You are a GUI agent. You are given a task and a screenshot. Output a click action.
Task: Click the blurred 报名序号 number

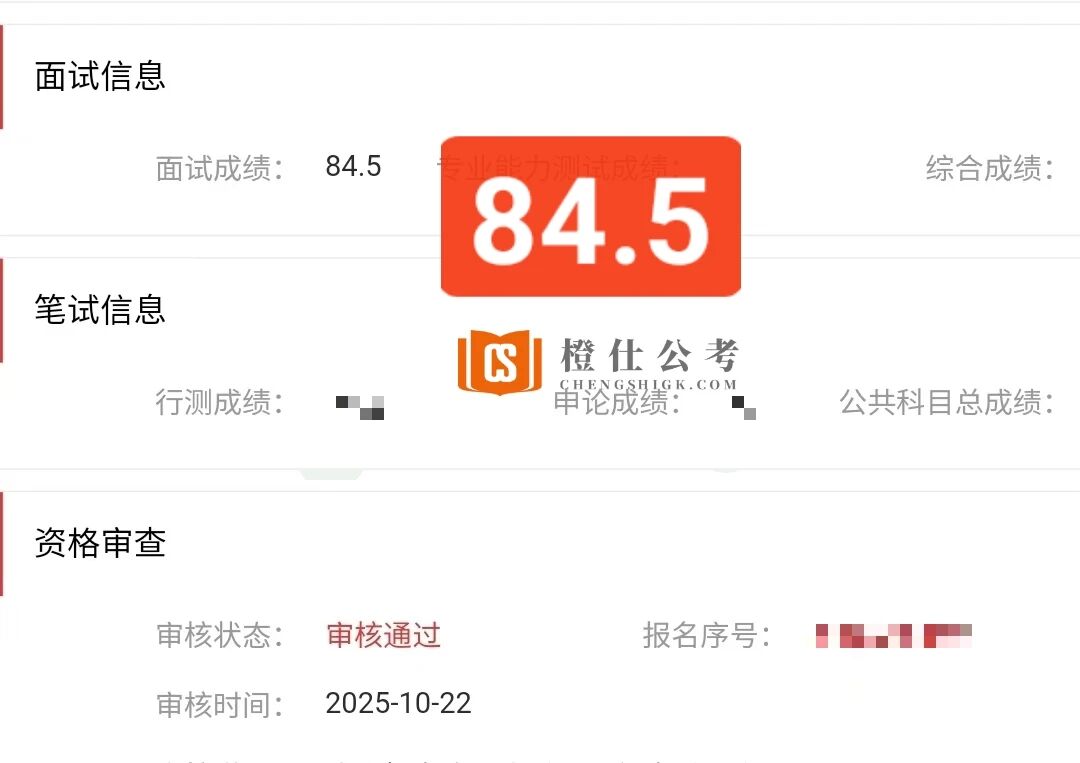click(x=894, y=636)
